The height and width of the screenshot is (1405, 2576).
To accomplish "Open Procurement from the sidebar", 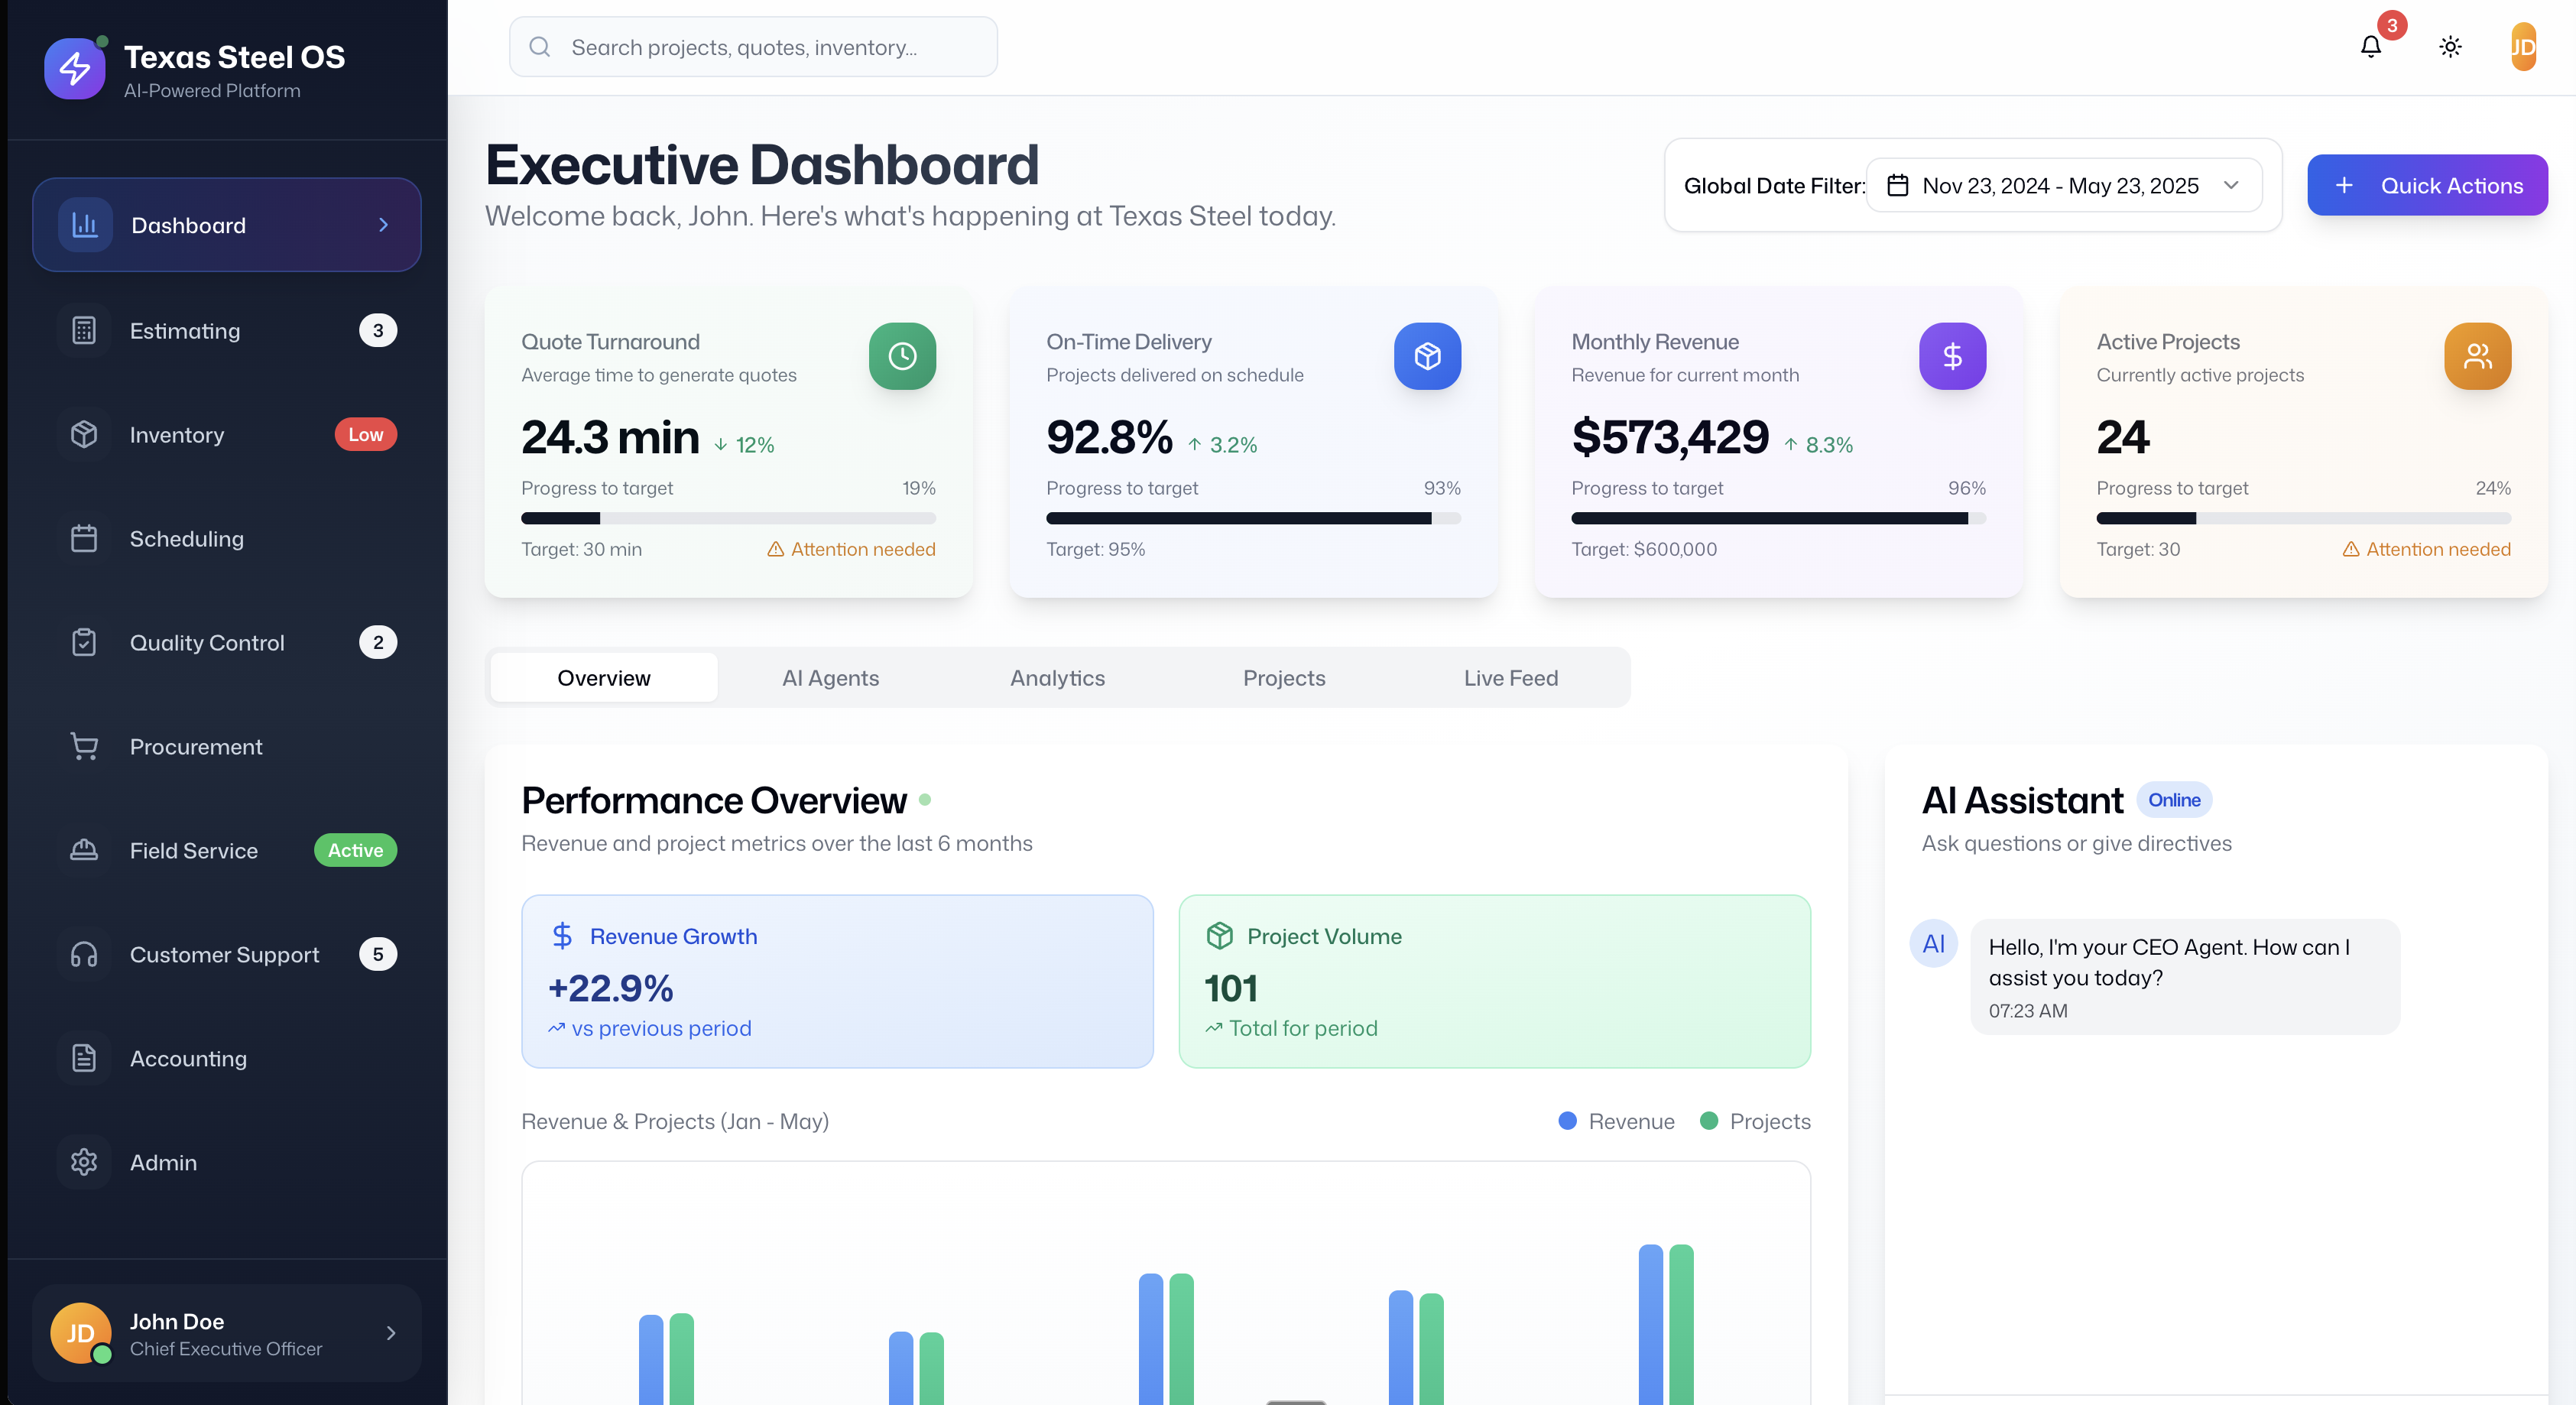I will (x=195, y=746).
